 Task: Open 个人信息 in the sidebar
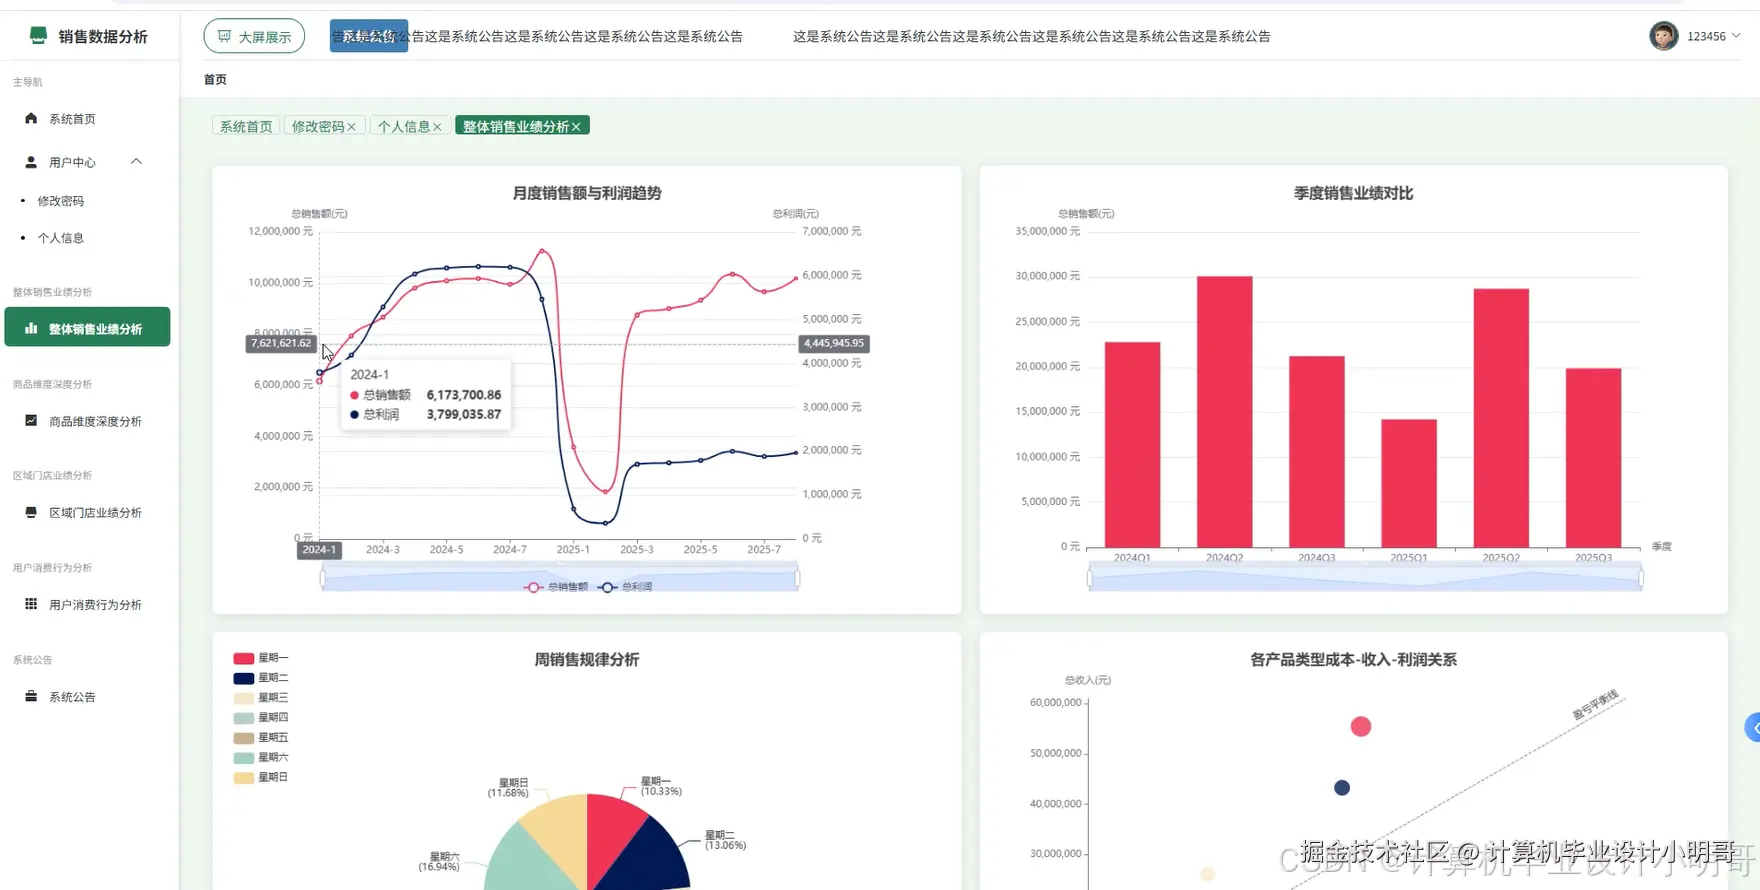(x=61, y=238)
